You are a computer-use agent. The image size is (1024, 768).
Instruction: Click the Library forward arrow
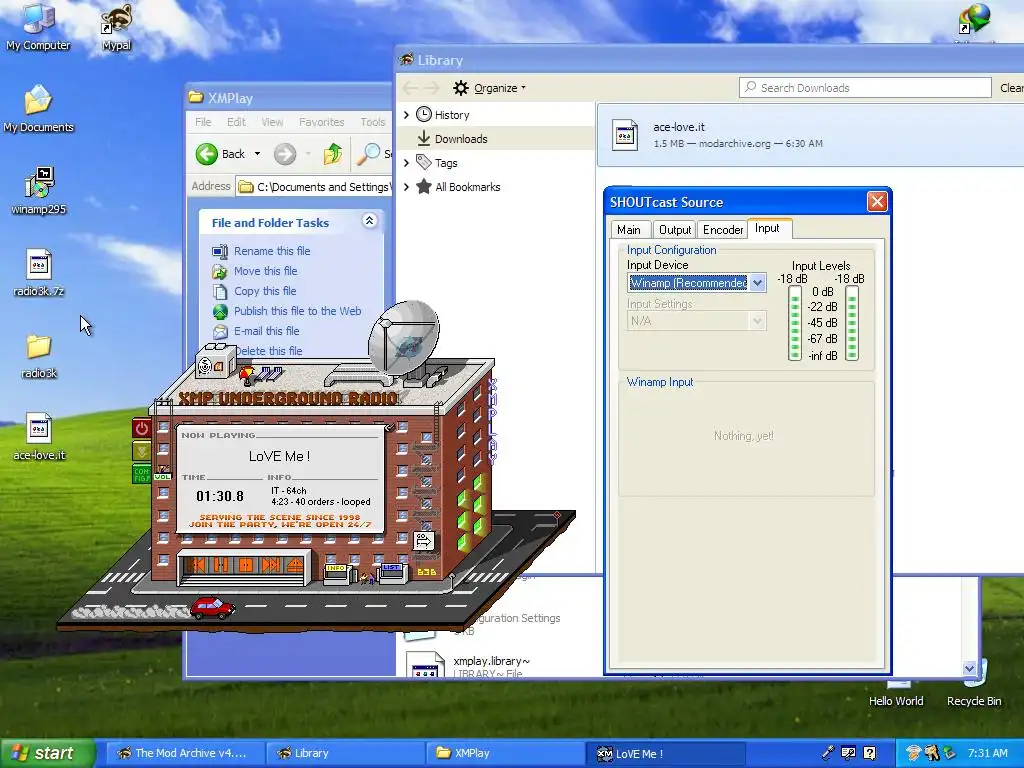coord(432,88)
